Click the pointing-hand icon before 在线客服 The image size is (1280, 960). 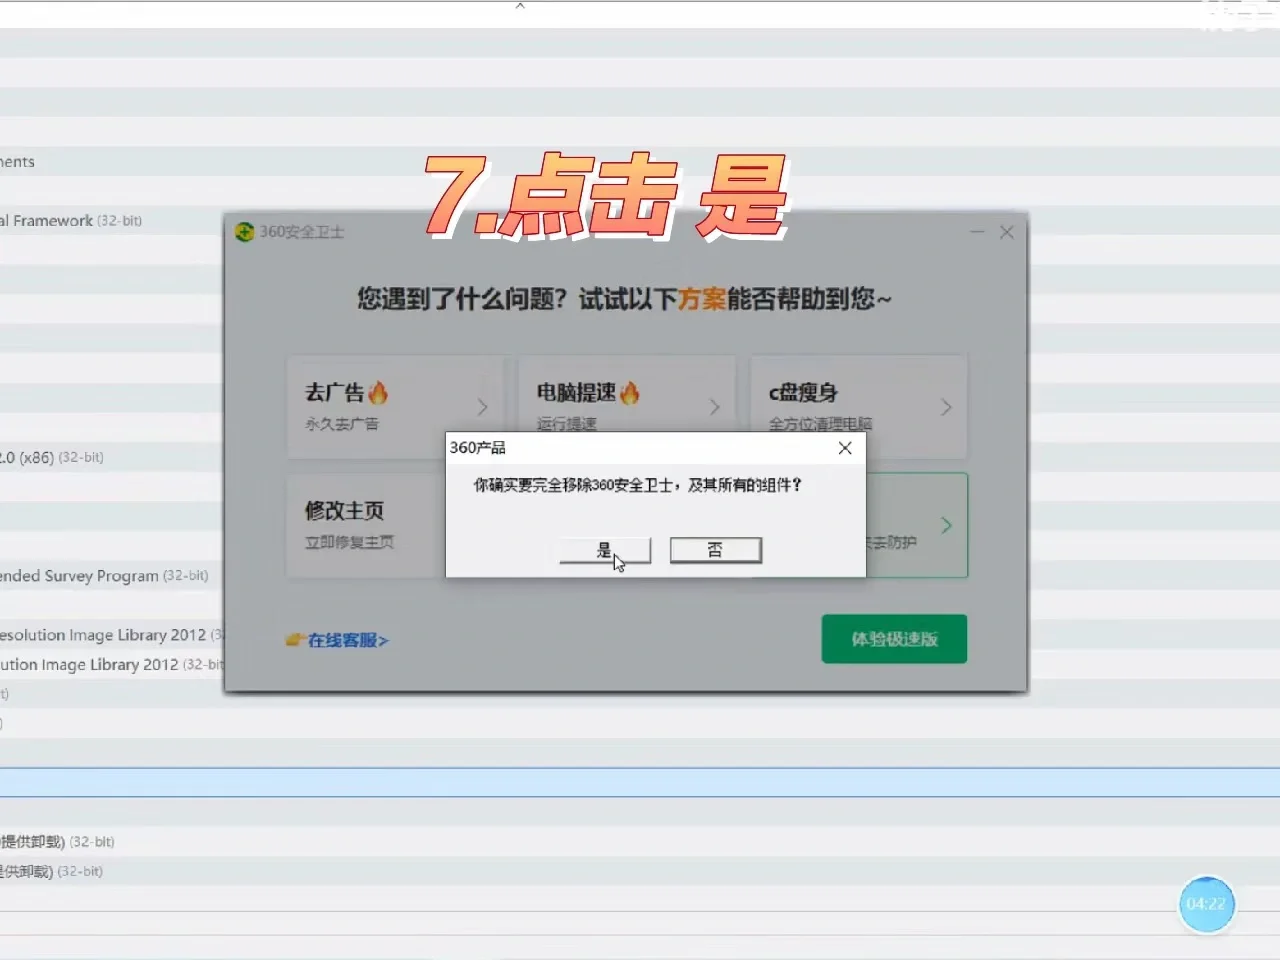293,639
